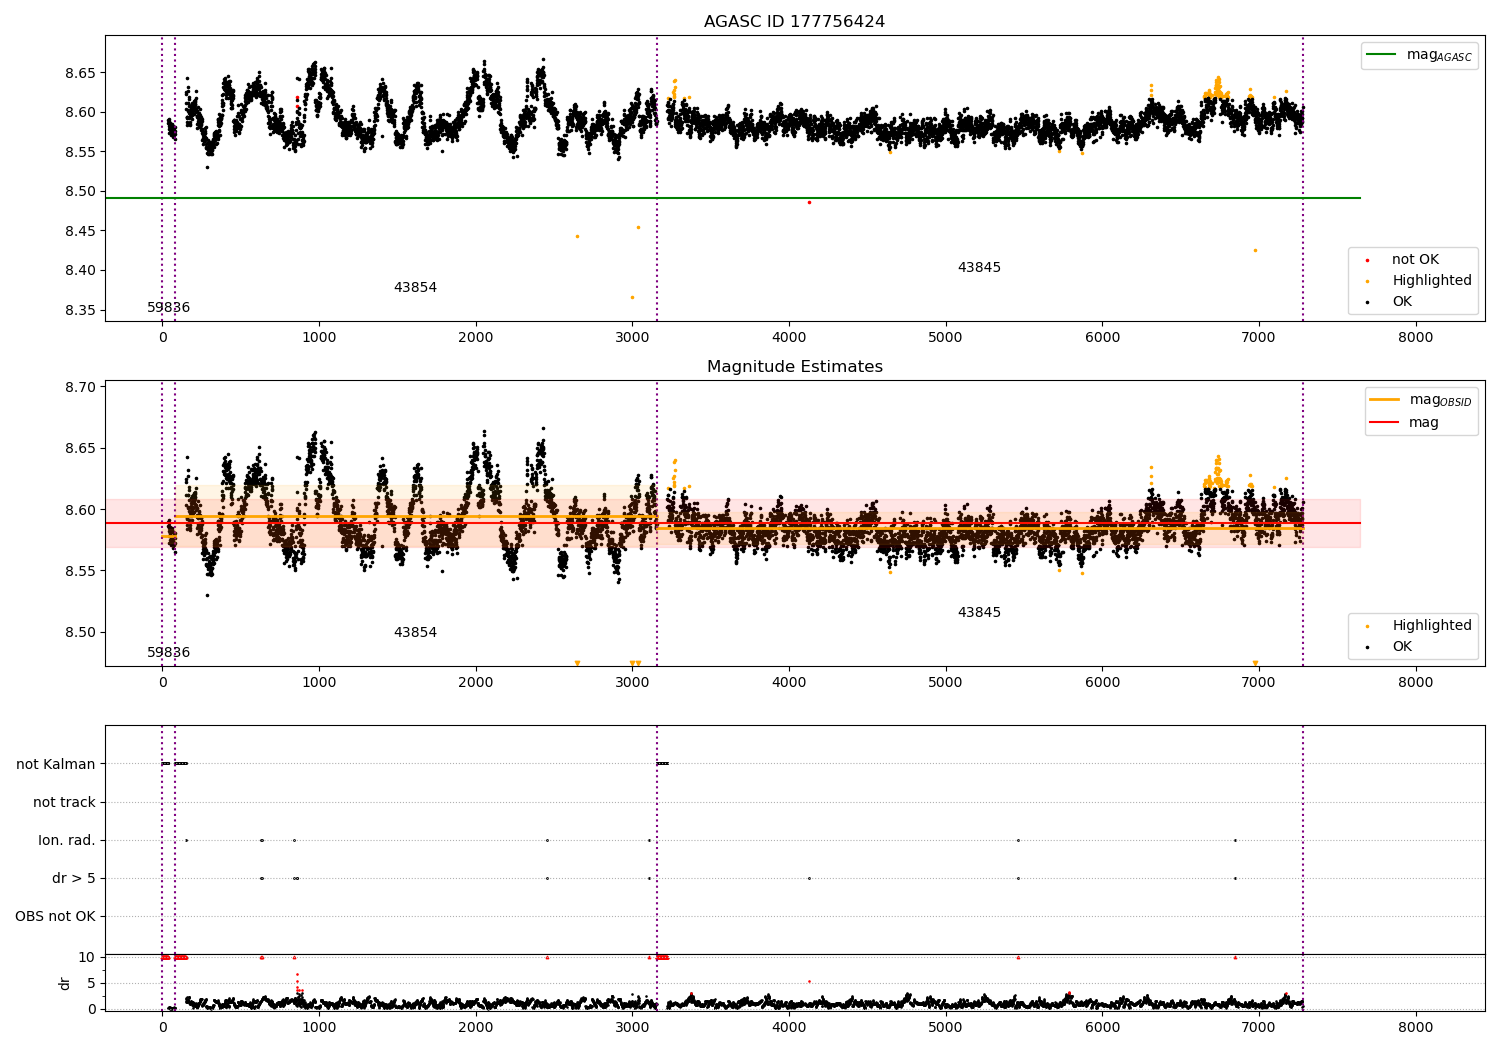This screenshot has width=1500, height=1050.
Task: Click obsid label 43845 in Magnitude Estimates plot
Action: [979, 613]
